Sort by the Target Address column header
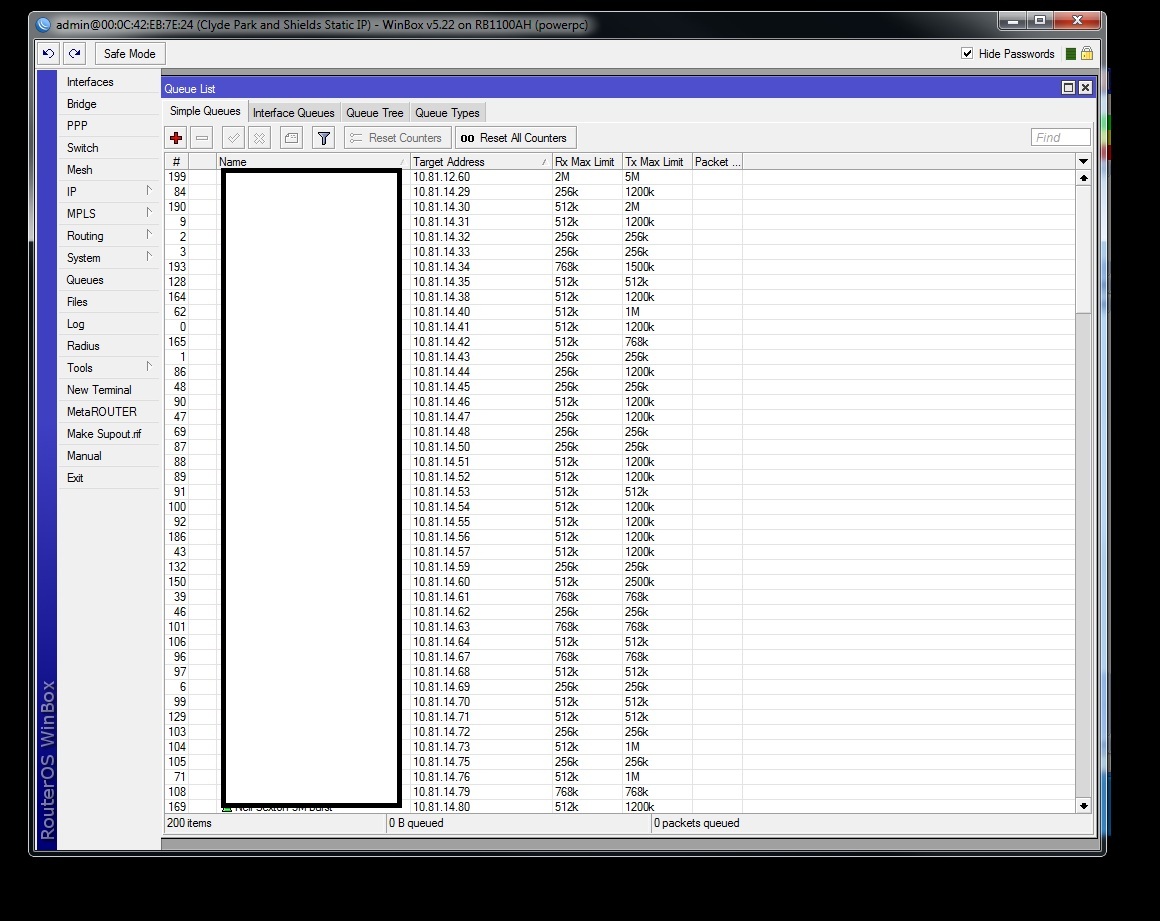 pos(481,161)
